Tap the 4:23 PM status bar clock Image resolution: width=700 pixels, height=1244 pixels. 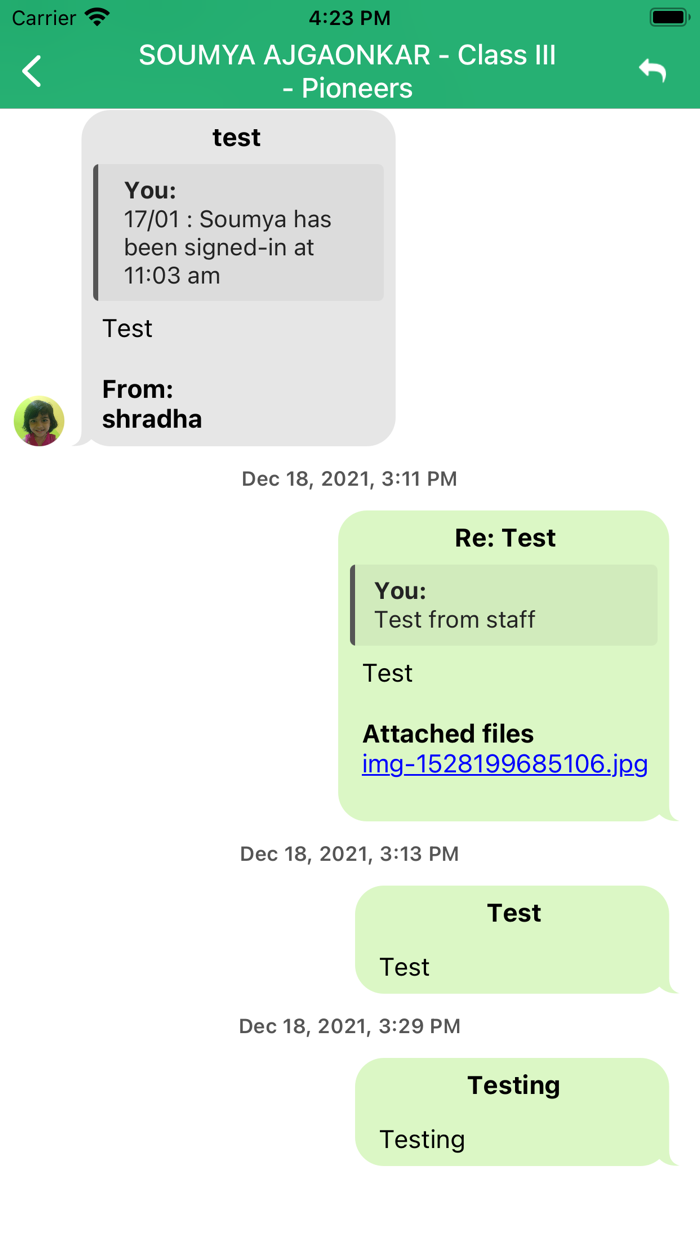click(349, 17)
